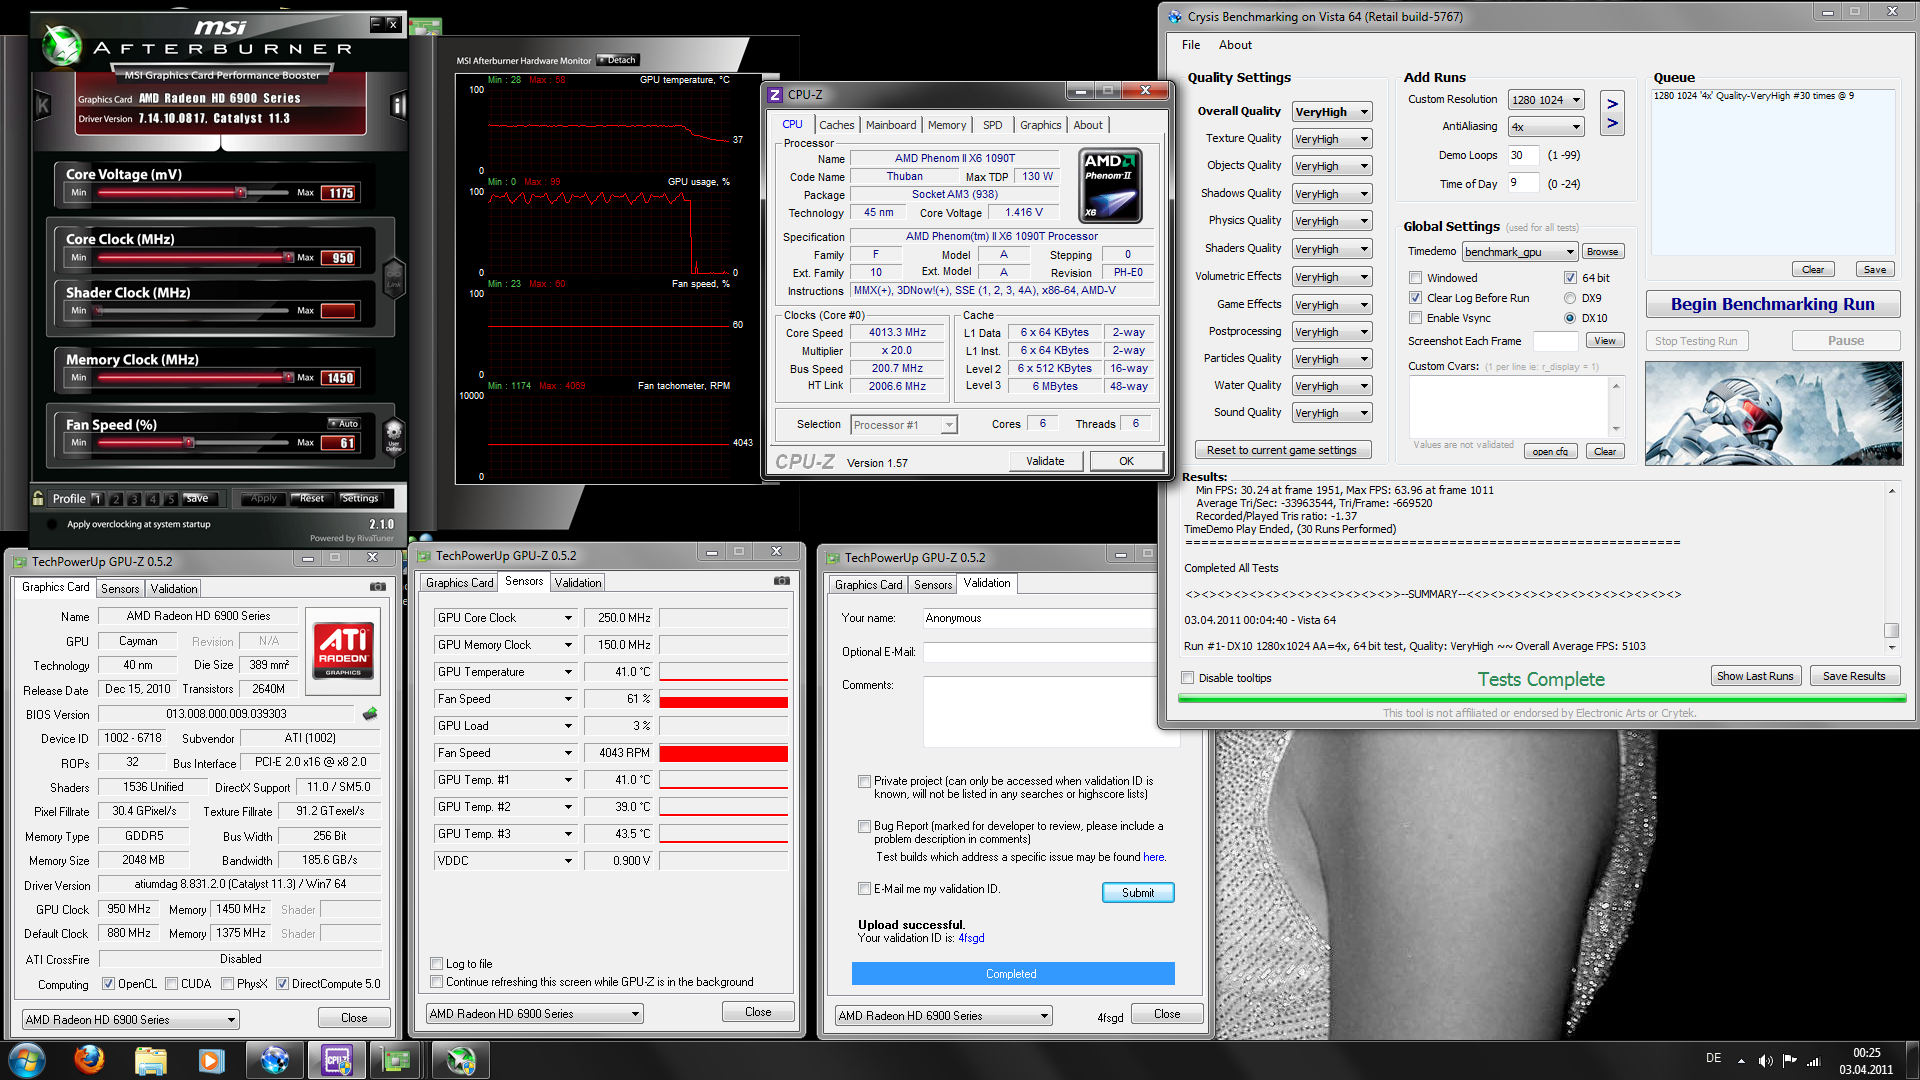Click the ATI Radeon logo in GPU-Z
Screen dimensions: 1920x1080
pyautogui.click(x=343, y=649)
